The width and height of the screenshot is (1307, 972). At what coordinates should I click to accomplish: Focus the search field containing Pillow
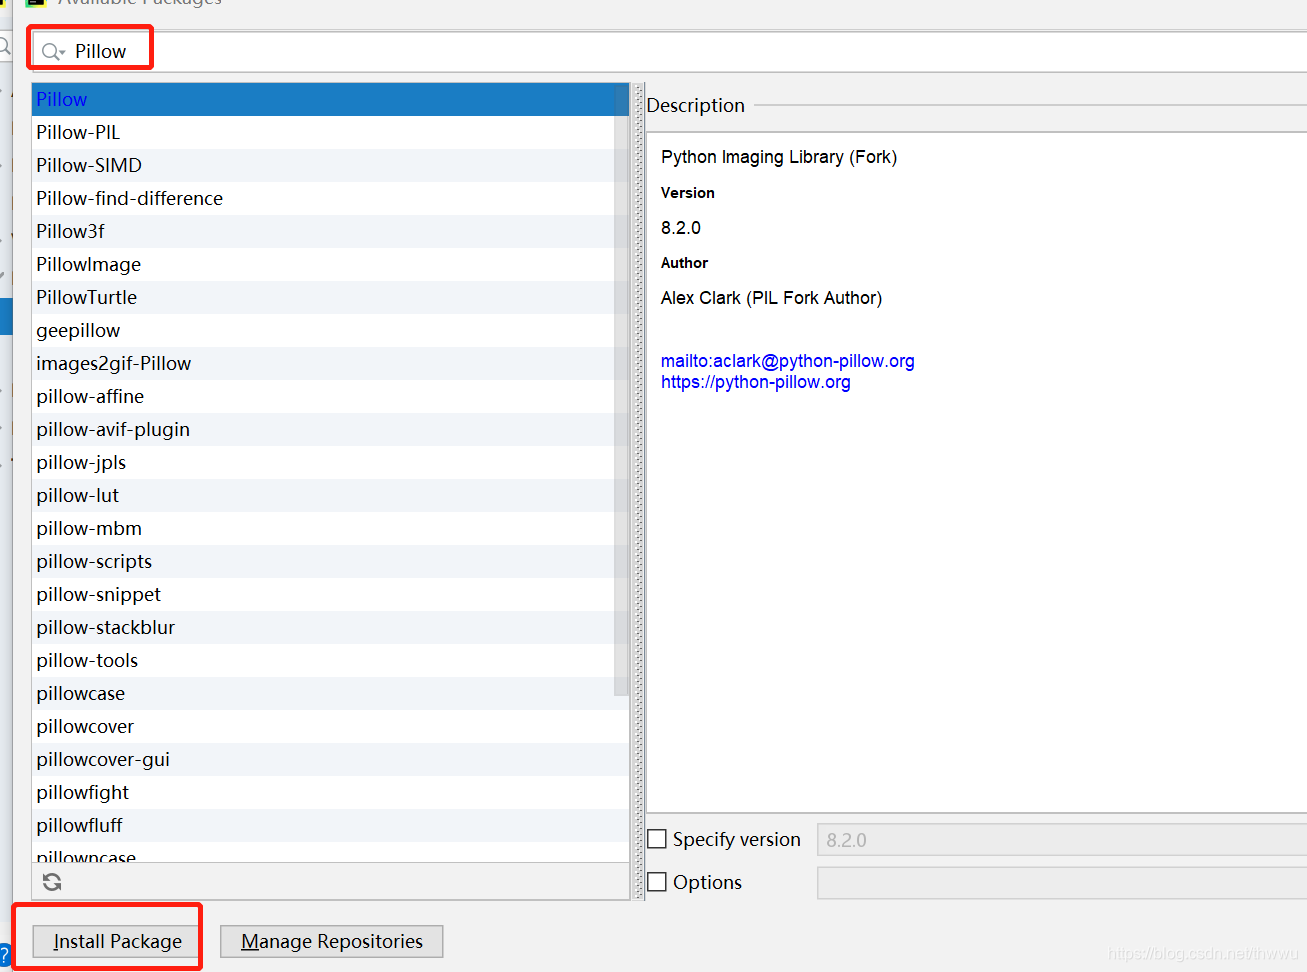[670, 52]
